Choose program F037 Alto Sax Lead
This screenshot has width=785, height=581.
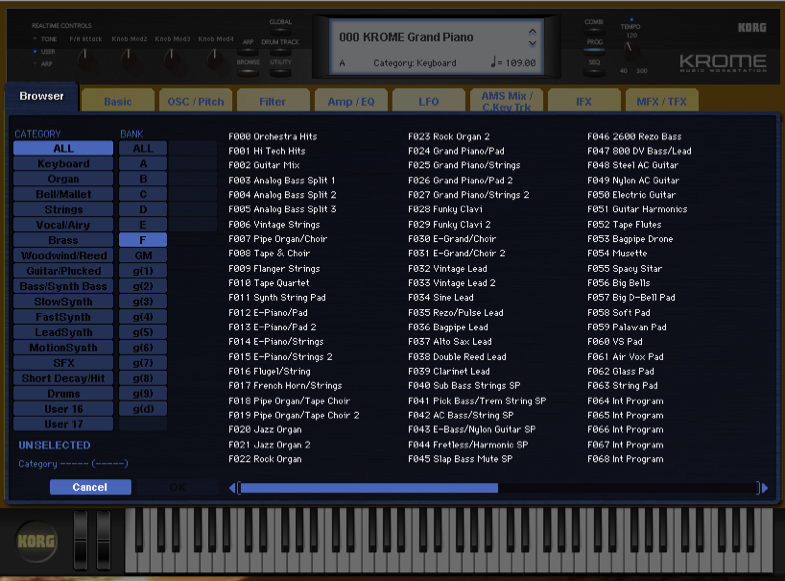(x=450, y=342)
